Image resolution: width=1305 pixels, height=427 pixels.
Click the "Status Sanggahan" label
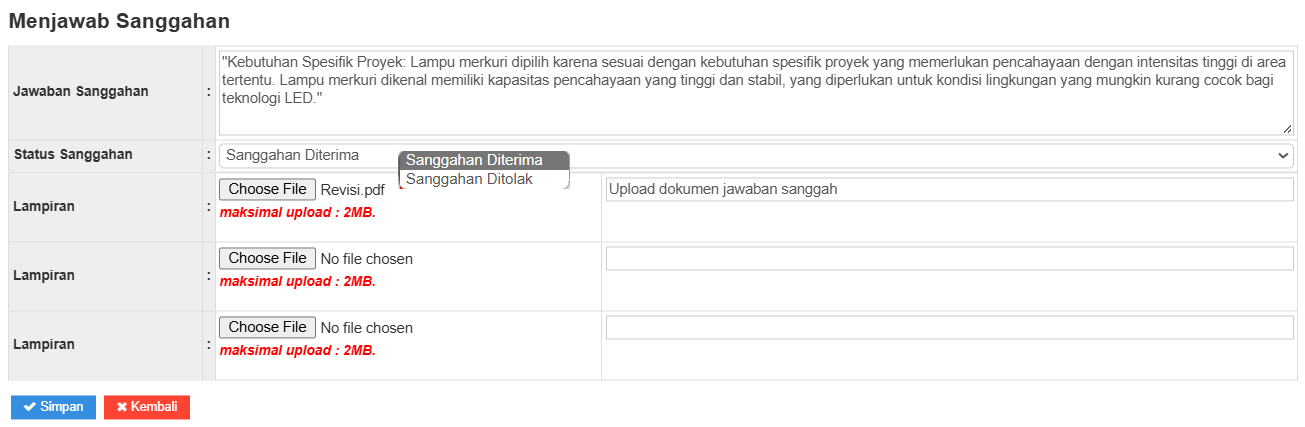tap(73, 155)
